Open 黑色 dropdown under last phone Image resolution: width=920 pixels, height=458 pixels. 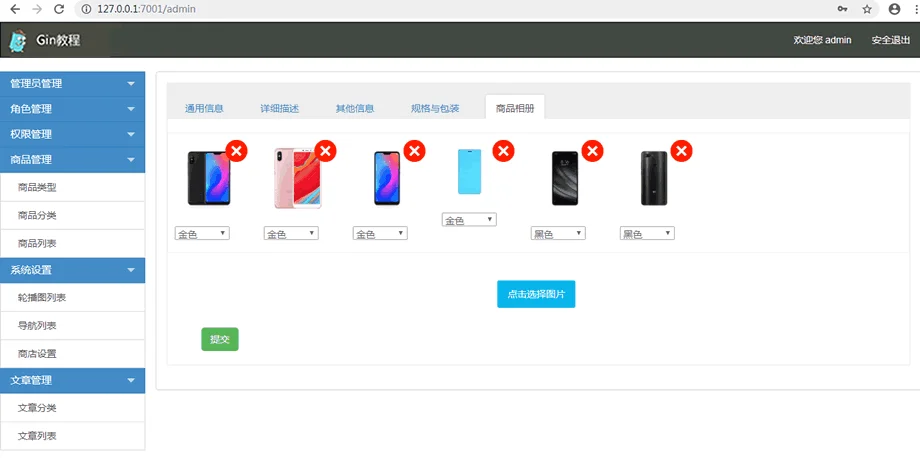[x=647, y=233]
